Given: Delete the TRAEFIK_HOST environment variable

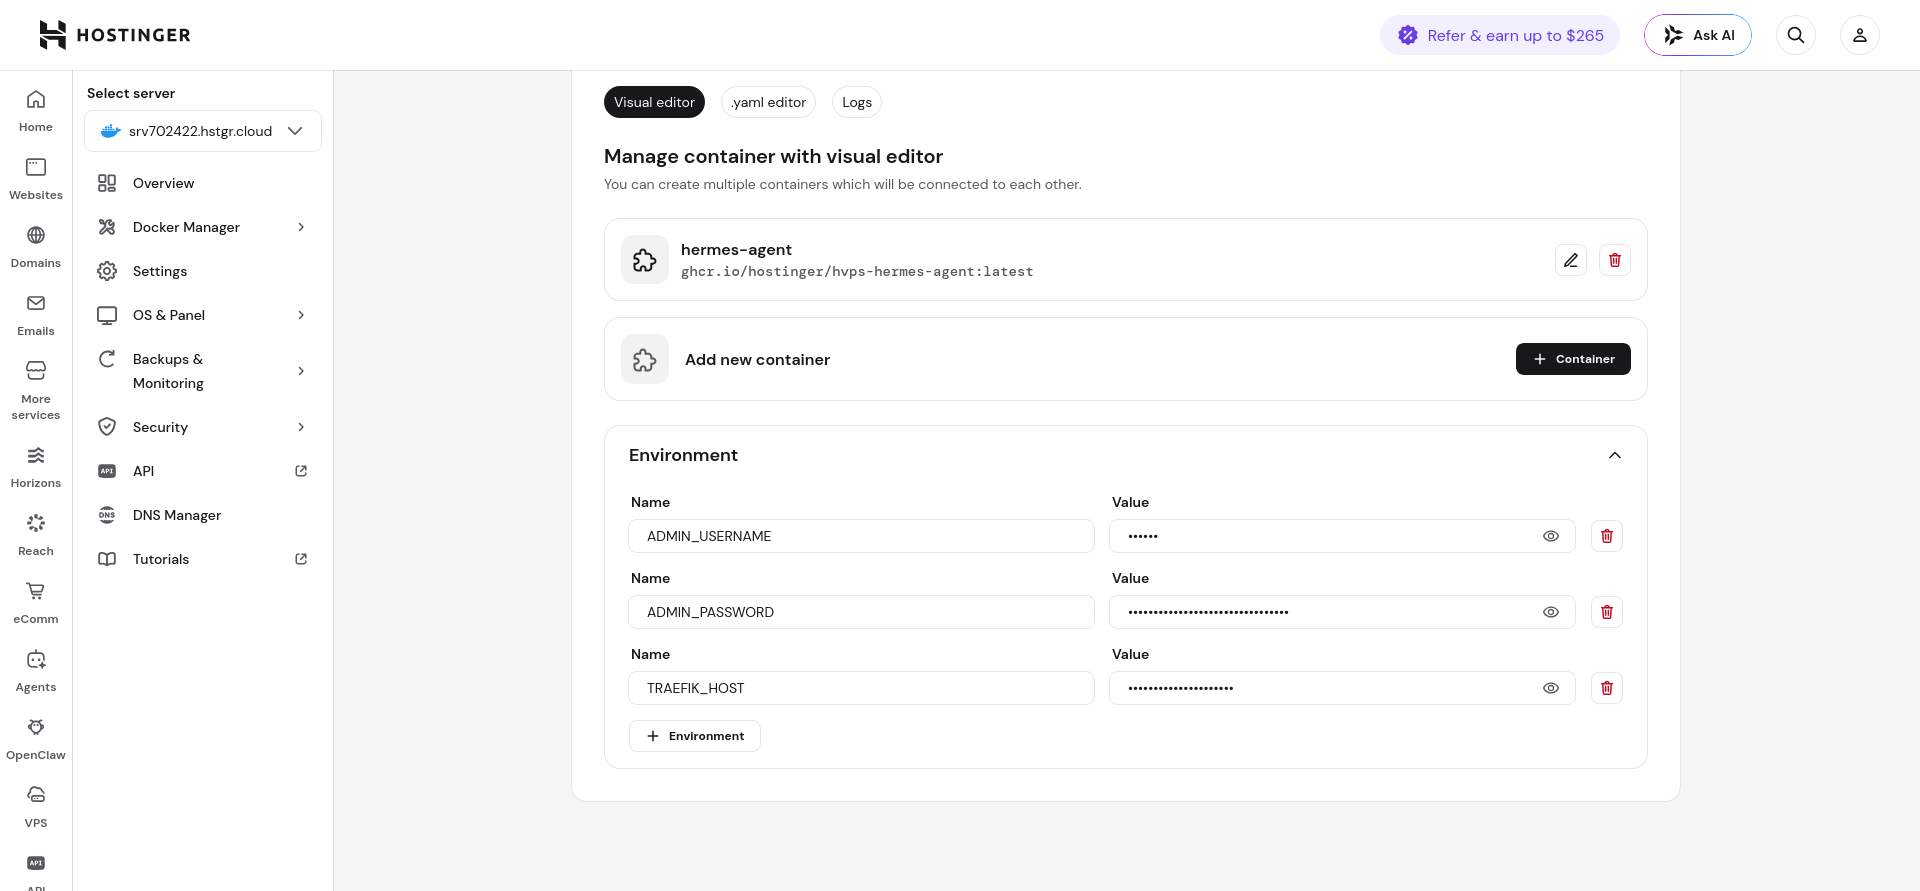Looking at the screenshot, I should (x=1607, y=688).
